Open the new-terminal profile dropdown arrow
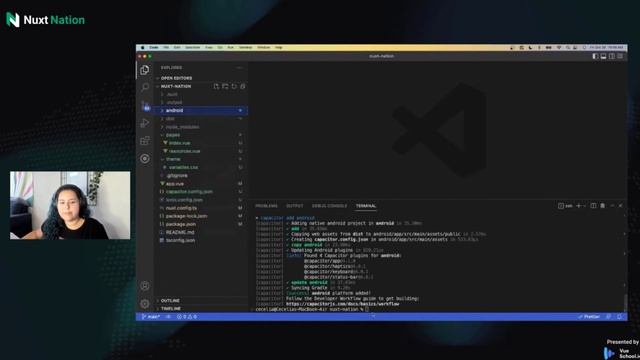The width and height of the screenshot is (640, 360). [x=584, y=206]
